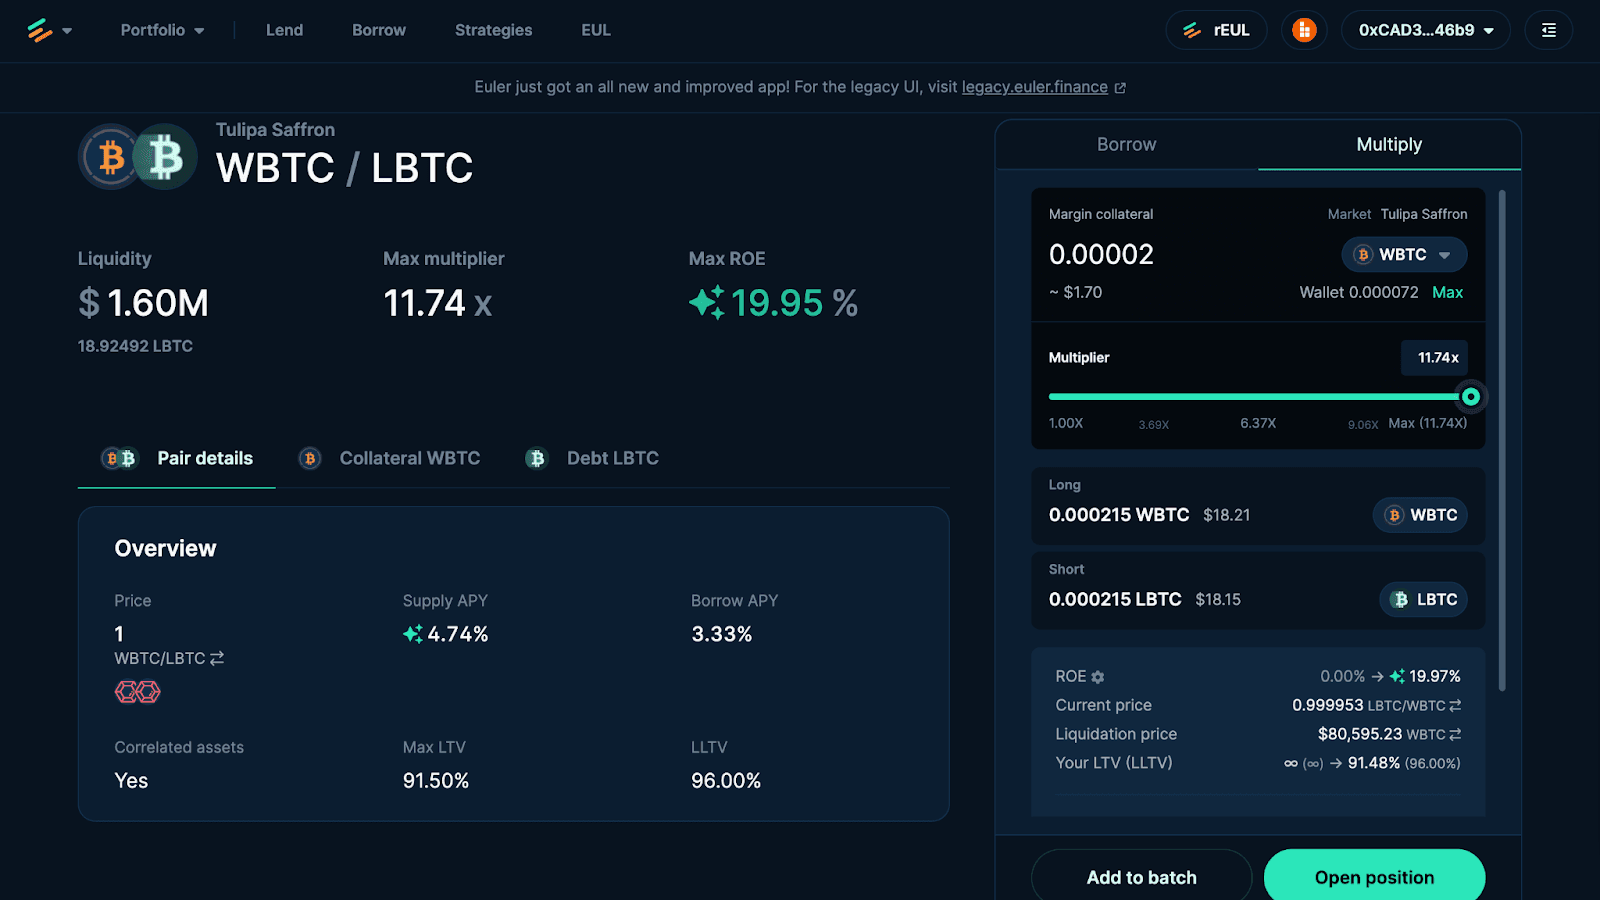This screenshot has height=900, width=1600.
Task: Click the ROE settings gear icon
Action: tap(1098, 677)
